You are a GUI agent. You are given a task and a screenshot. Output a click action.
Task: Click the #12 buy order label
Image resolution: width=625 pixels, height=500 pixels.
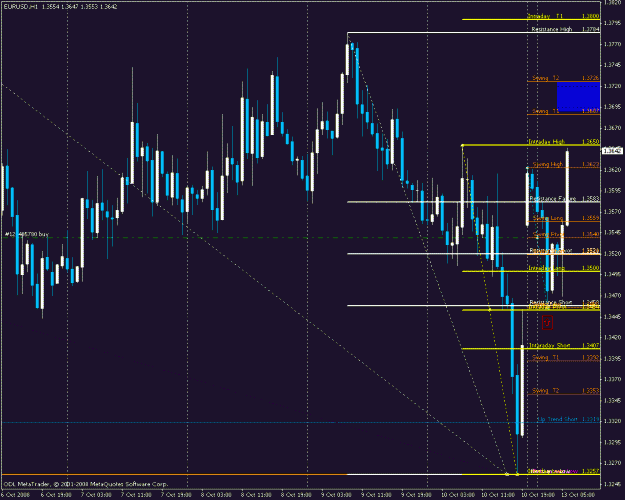tap(27, 234)
